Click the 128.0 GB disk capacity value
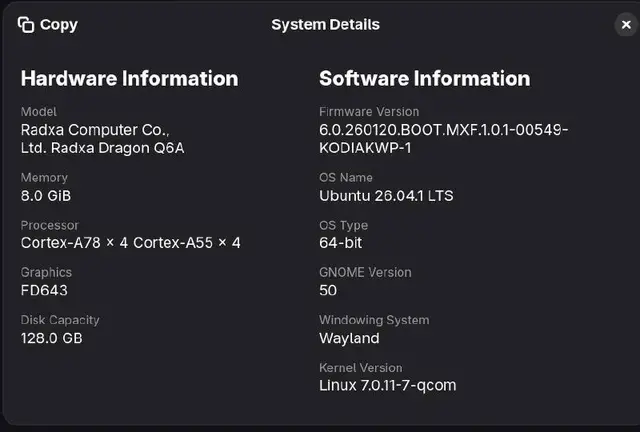The image size is (640, 432). point(51,338)
